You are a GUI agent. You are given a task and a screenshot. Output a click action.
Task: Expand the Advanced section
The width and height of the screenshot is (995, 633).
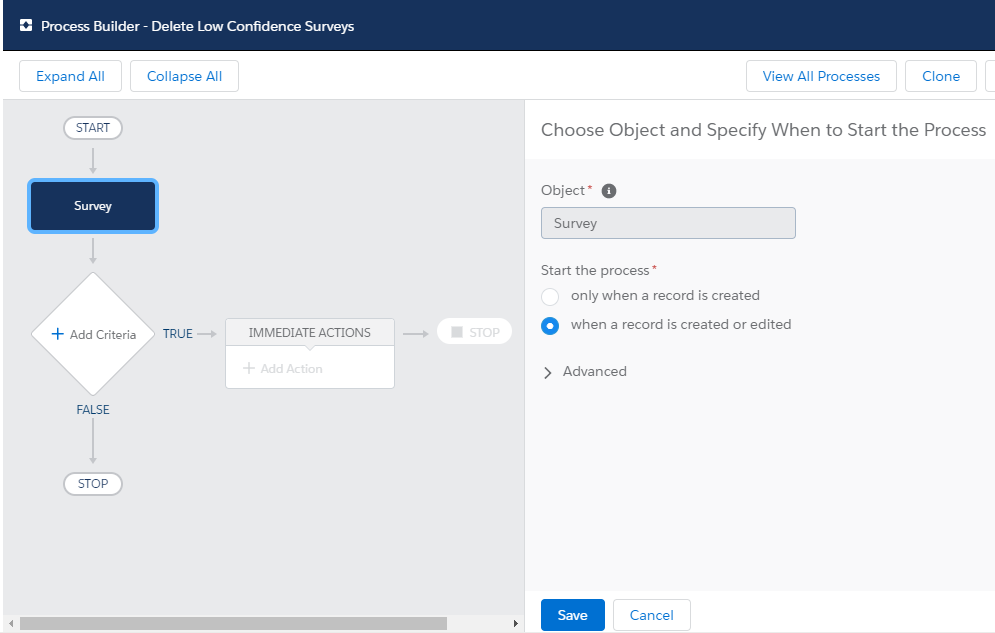tap(548, 372)
